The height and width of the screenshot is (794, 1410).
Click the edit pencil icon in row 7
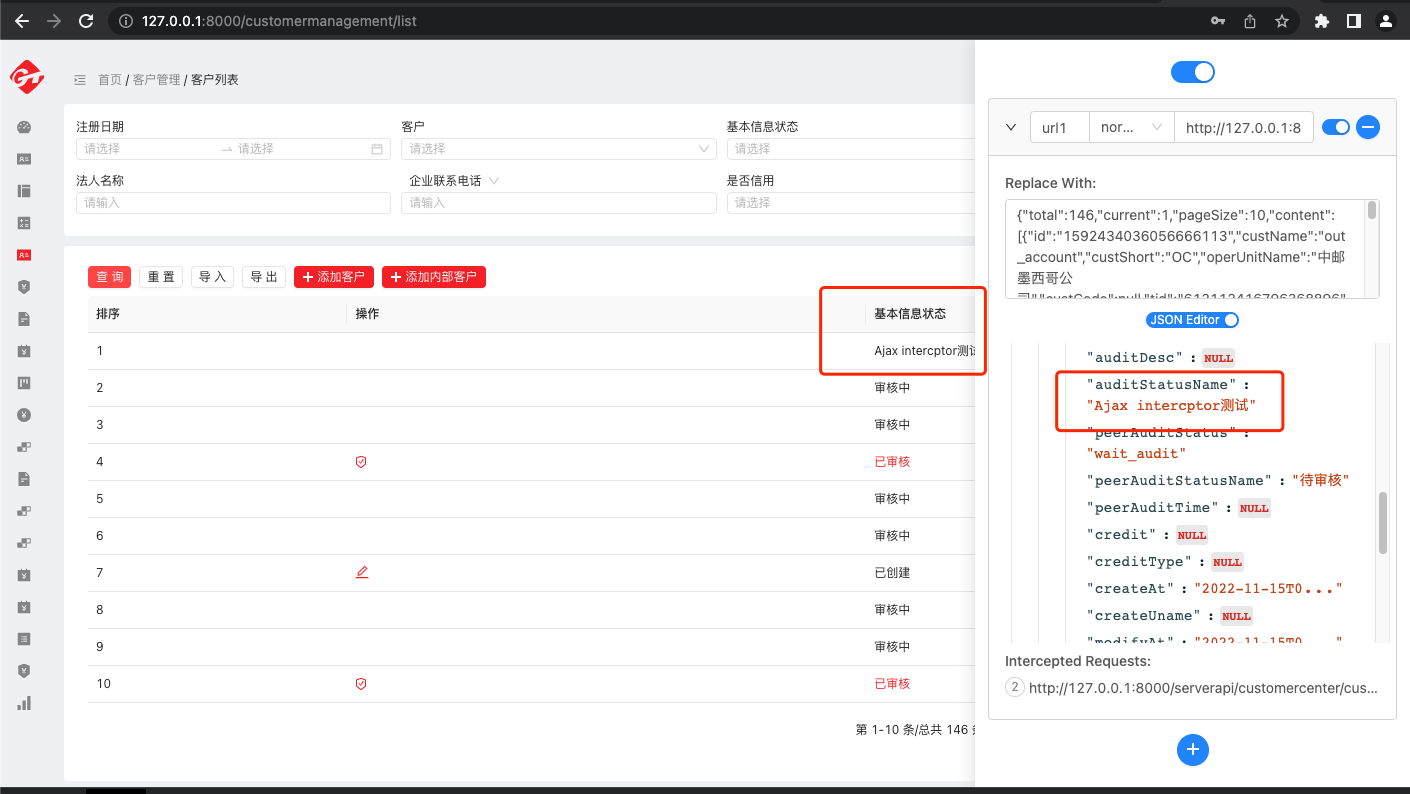pyautogui.click(x=362, y=573)
